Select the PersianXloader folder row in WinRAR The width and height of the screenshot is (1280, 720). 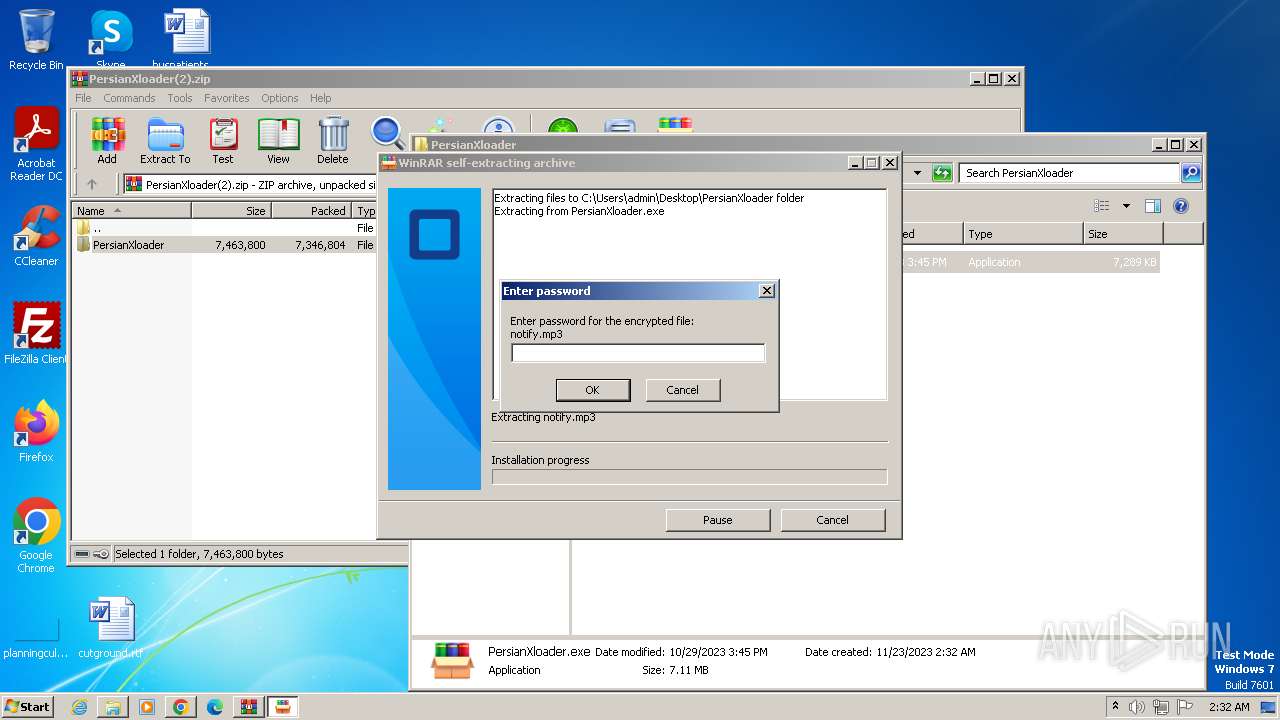pos(225,245)
